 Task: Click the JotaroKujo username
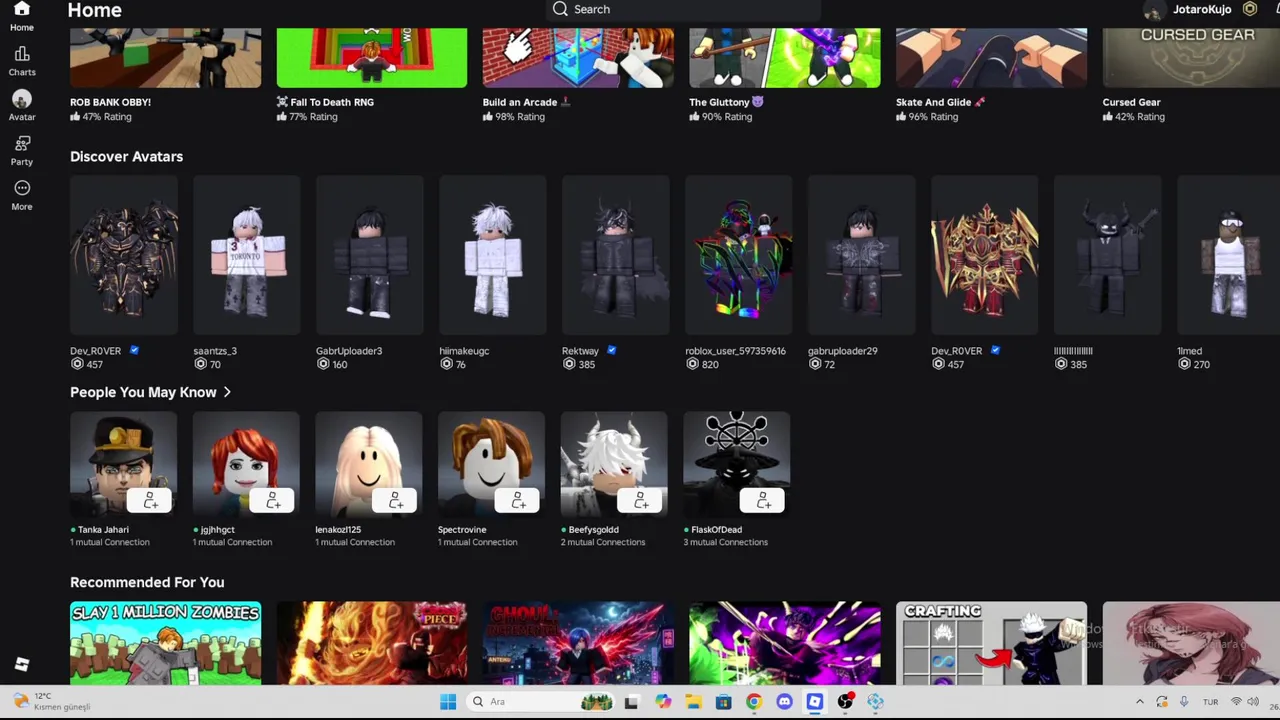pyautogui.click(x=1202, y=9)
